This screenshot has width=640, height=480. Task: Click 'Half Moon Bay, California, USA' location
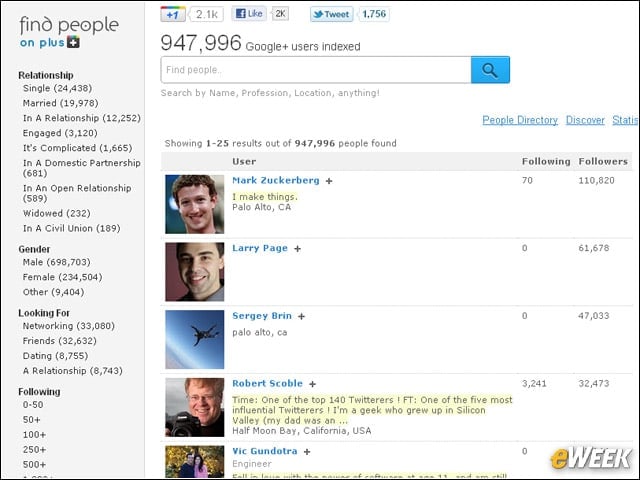point(302,431)
